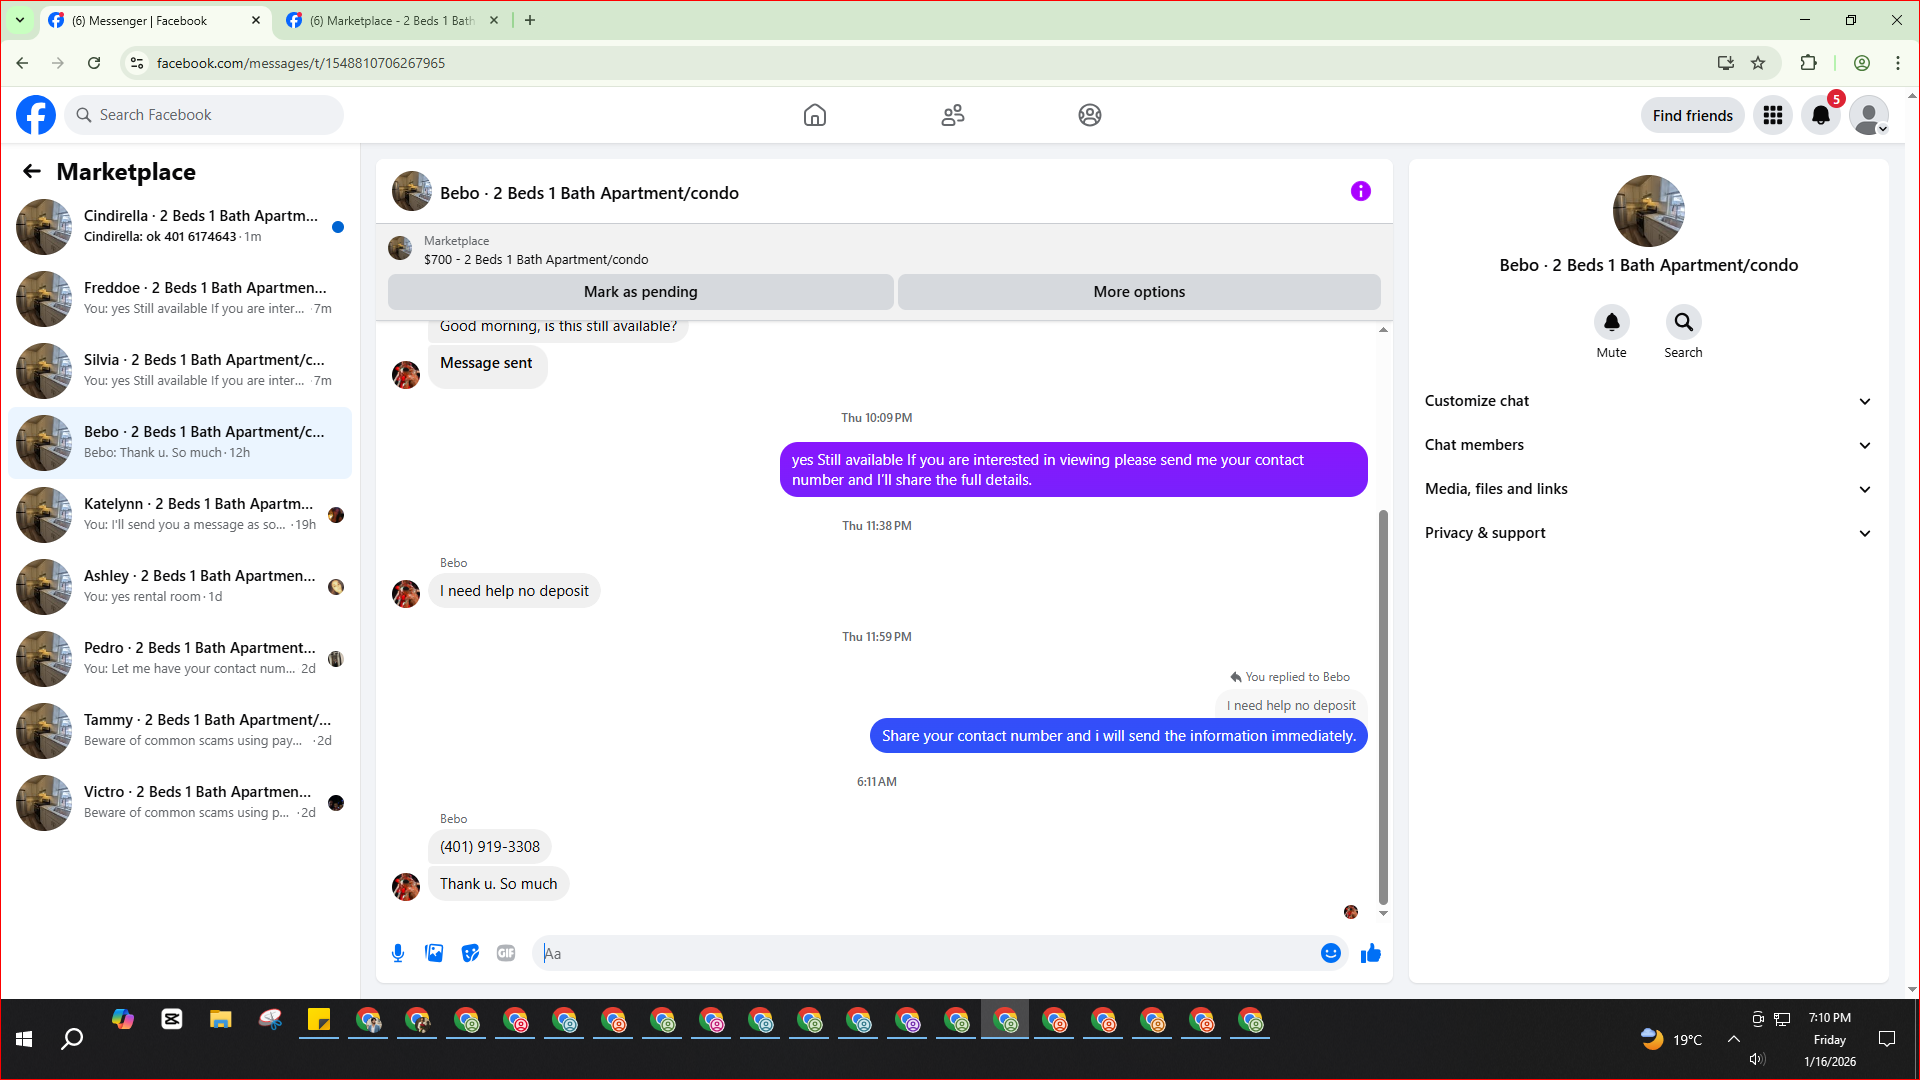Open Facebook menu grid icon

tap(1773, 115)
